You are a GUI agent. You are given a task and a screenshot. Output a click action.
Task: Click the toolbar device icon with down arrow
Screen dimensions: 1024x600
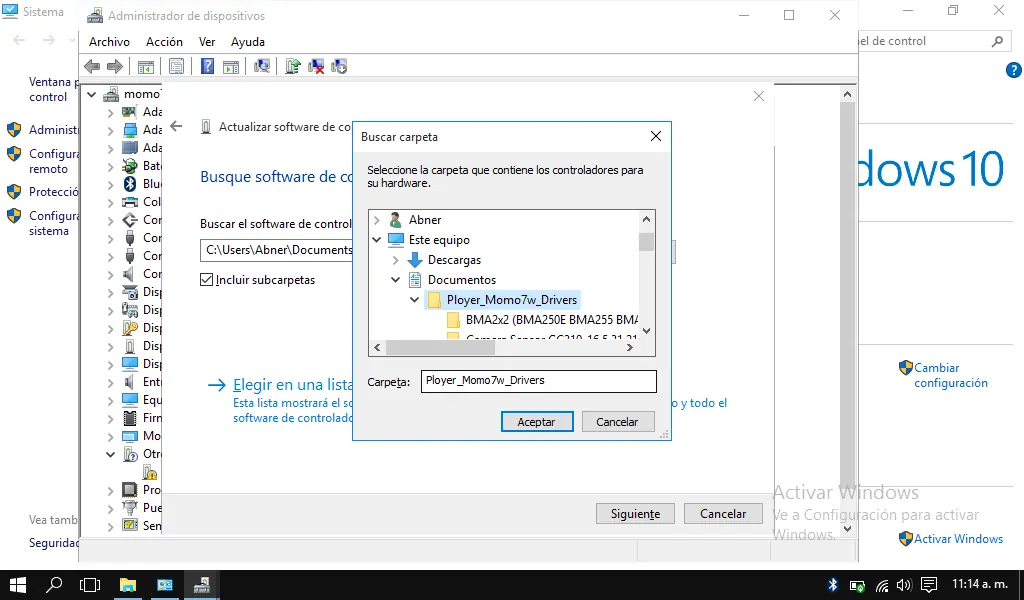(339, 66)
